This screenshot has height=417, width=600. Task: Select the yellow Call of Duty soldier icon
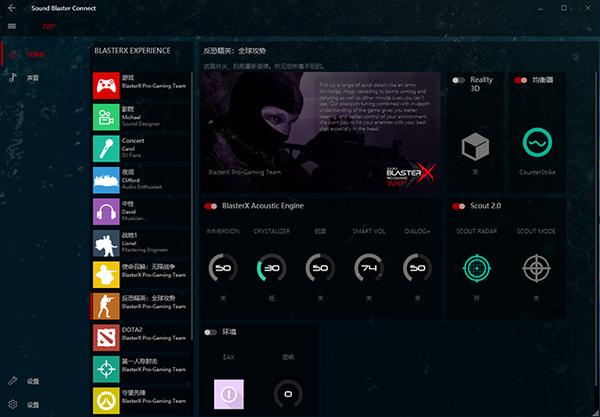point(106,275)
